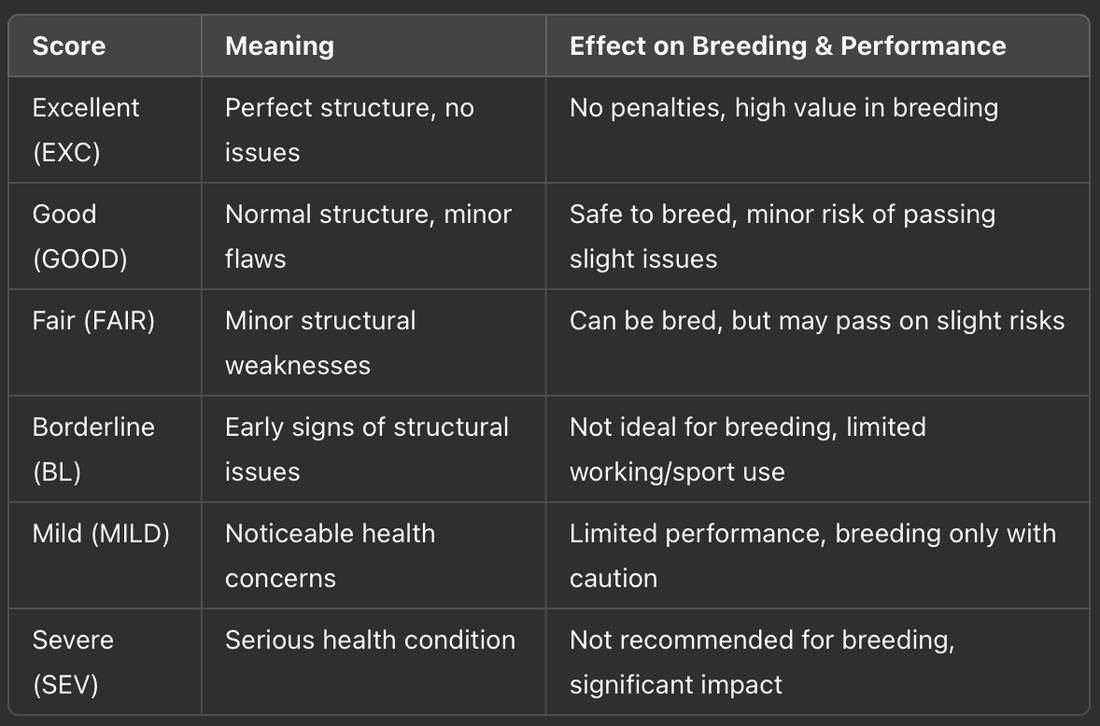Viewport: 1100px width, 726px height.
Task: Select the Good (GOOD) score cell
Action: pyautogui.click(x=80, y=236)
